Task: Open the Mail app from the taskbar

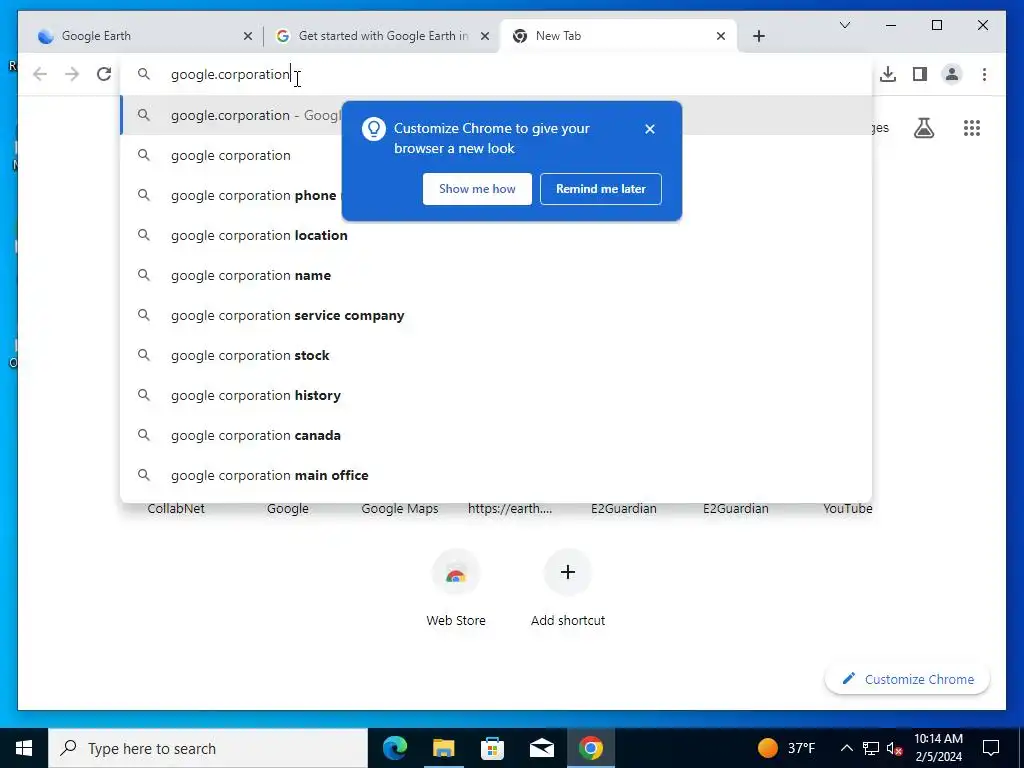Action: [541, 748]
